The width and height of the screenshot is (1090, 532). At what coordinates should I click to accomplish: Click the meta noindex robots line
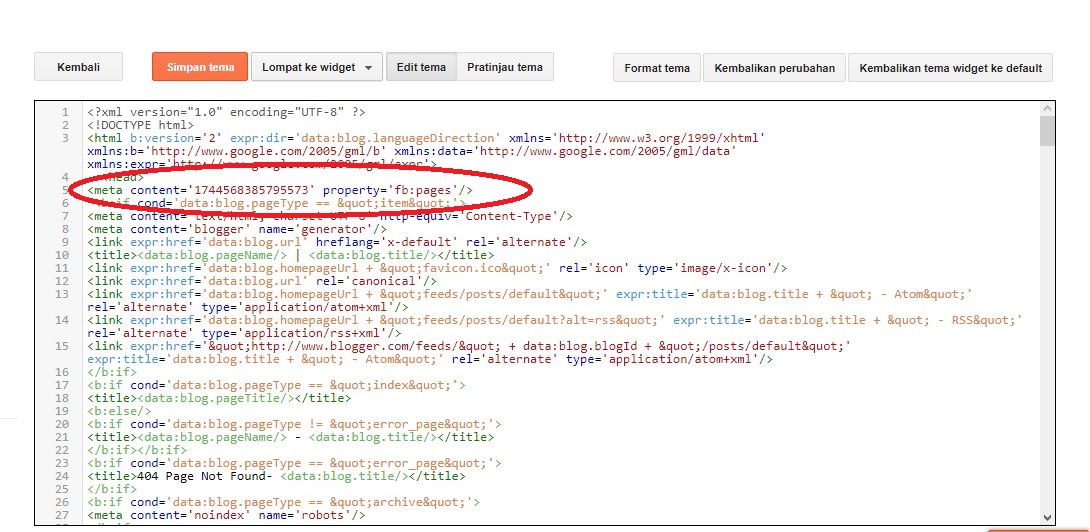227,515
